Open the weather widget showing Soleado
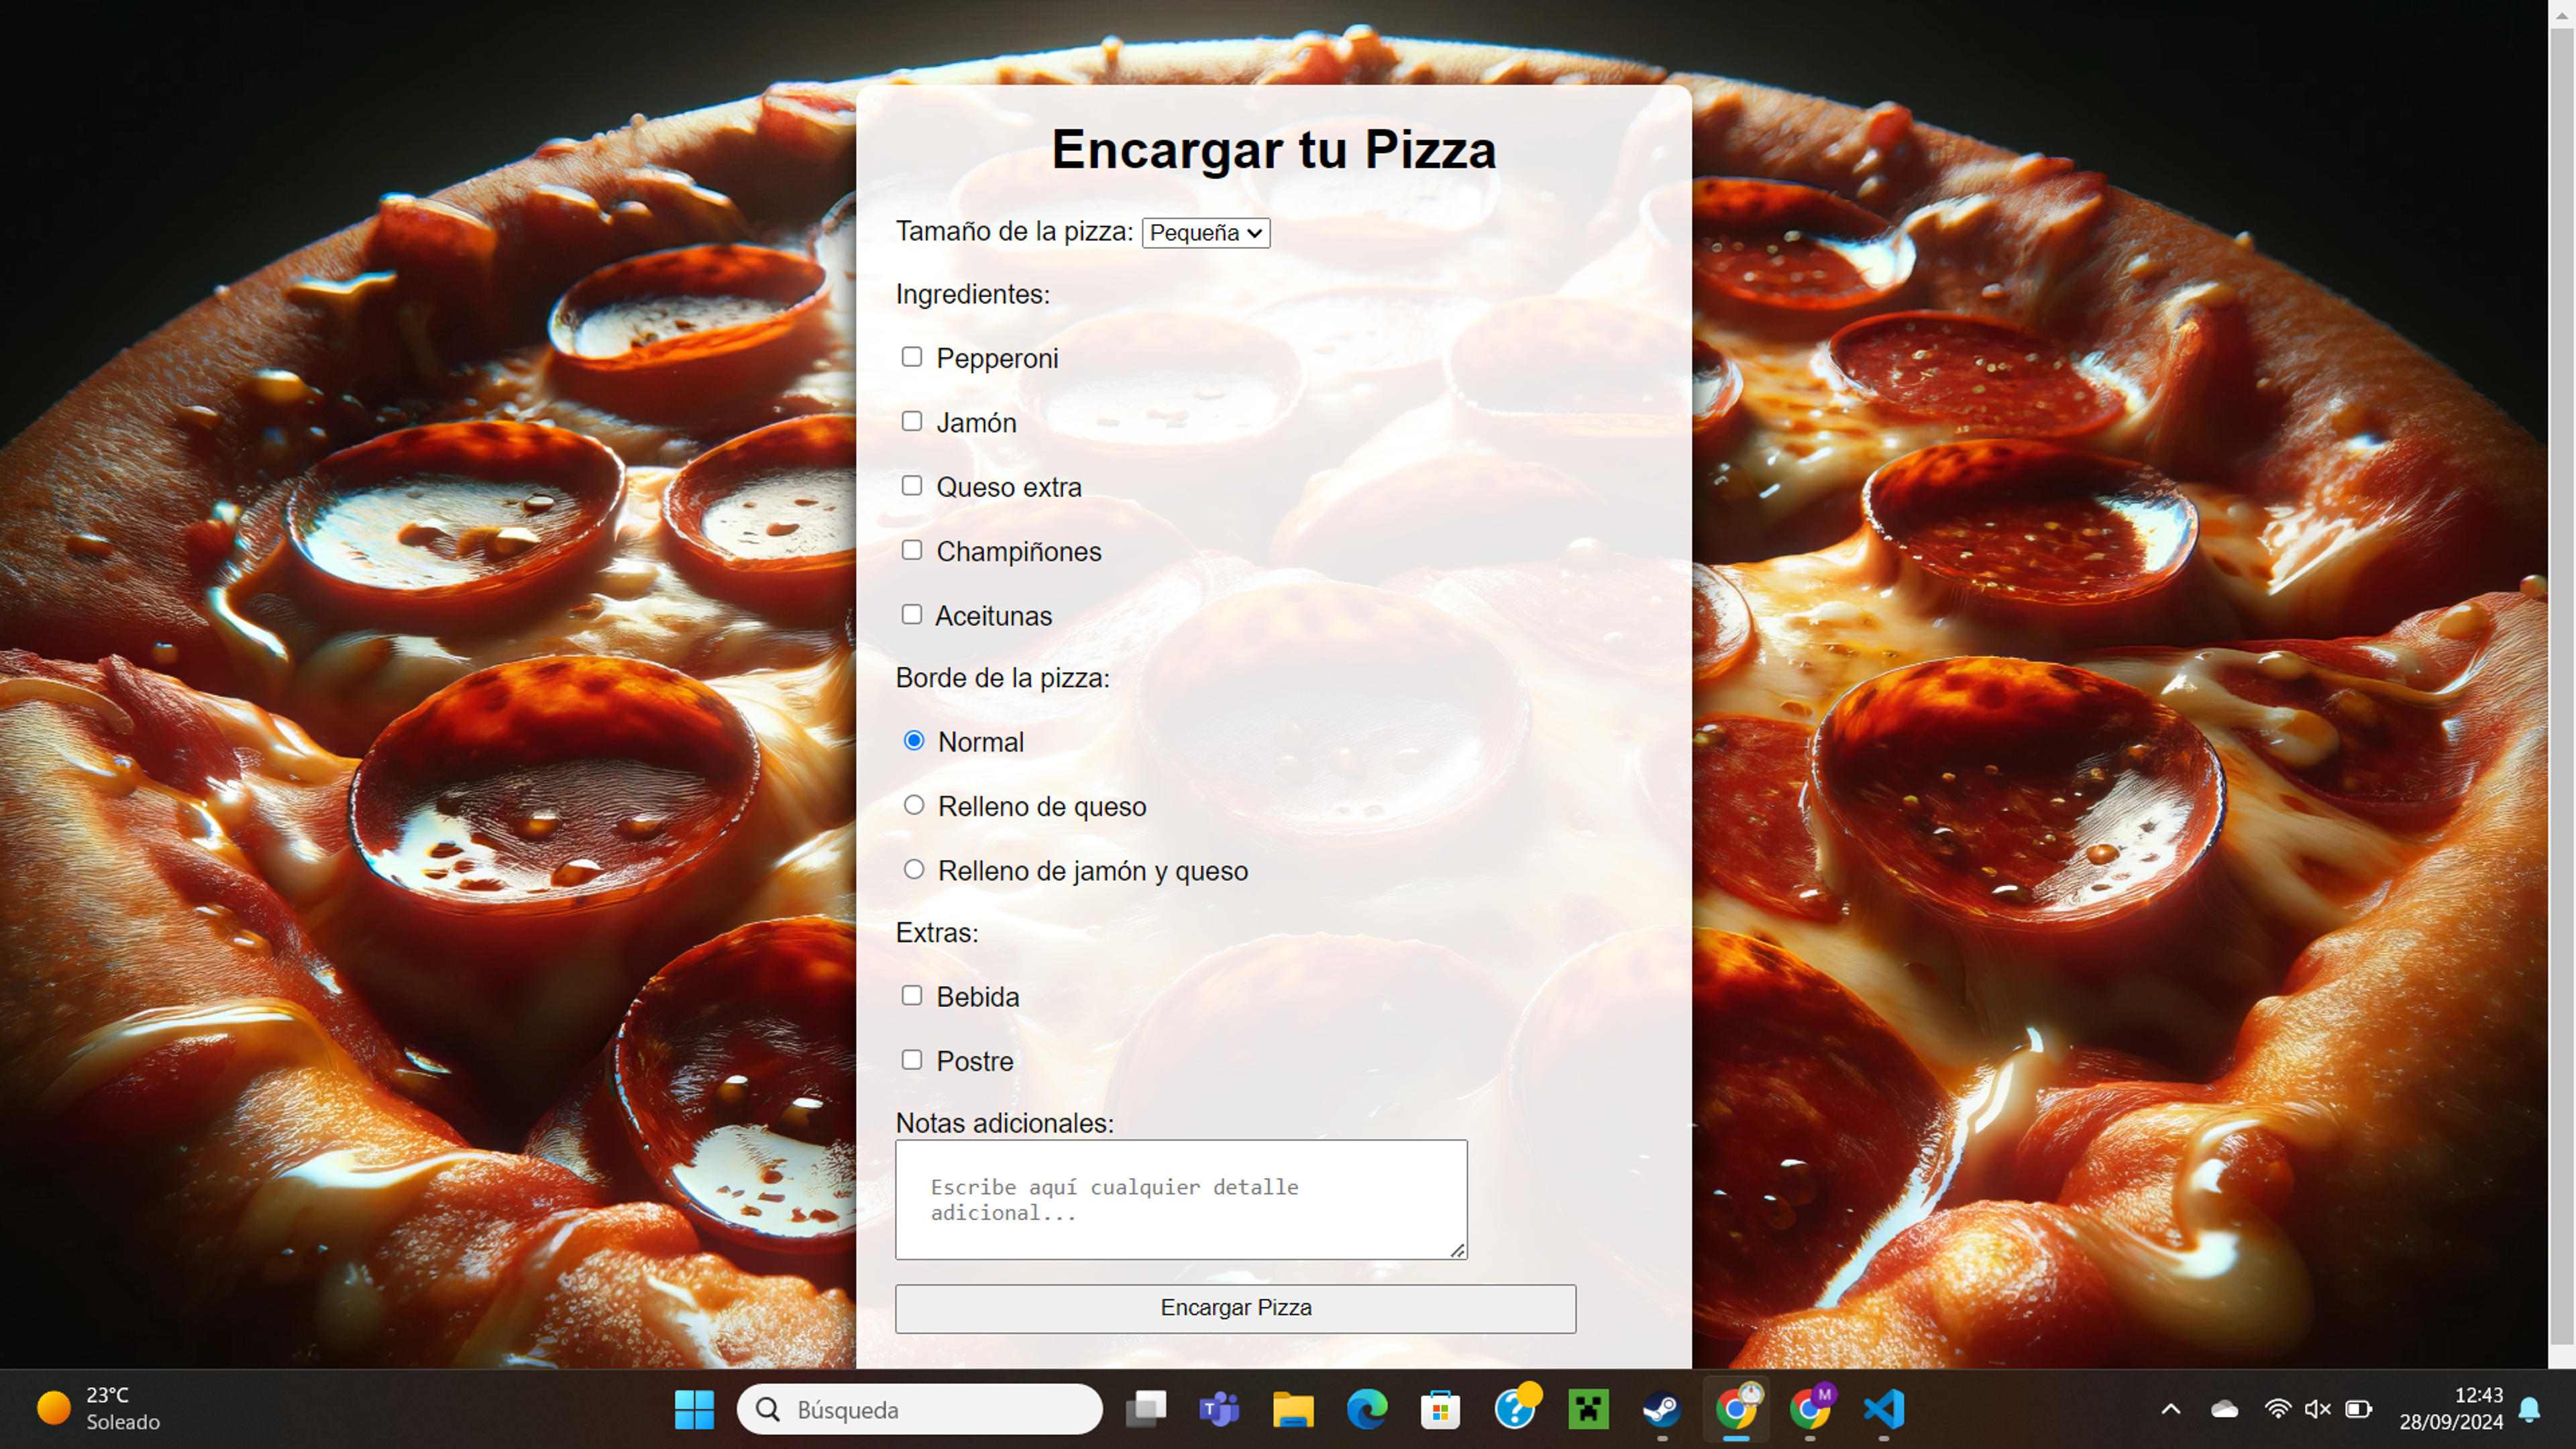Image resolution: width=2576 pixels, height=1449 pixels. coord(100,1409)
